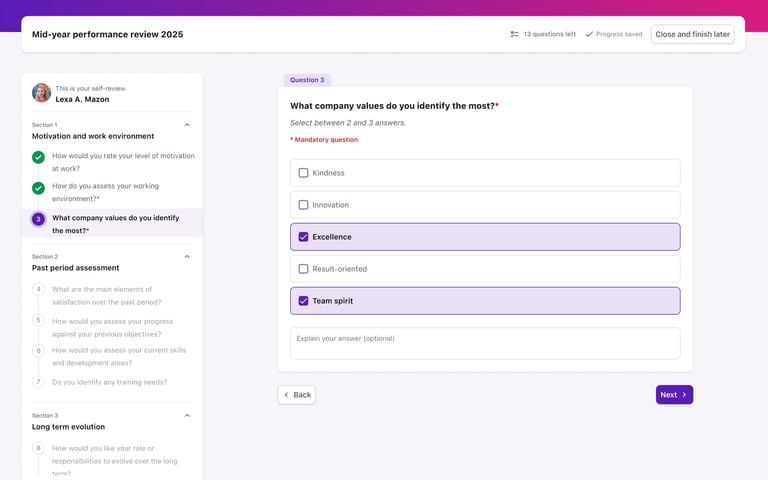Click the Progress saved checkmark icon

click(589, 34)
